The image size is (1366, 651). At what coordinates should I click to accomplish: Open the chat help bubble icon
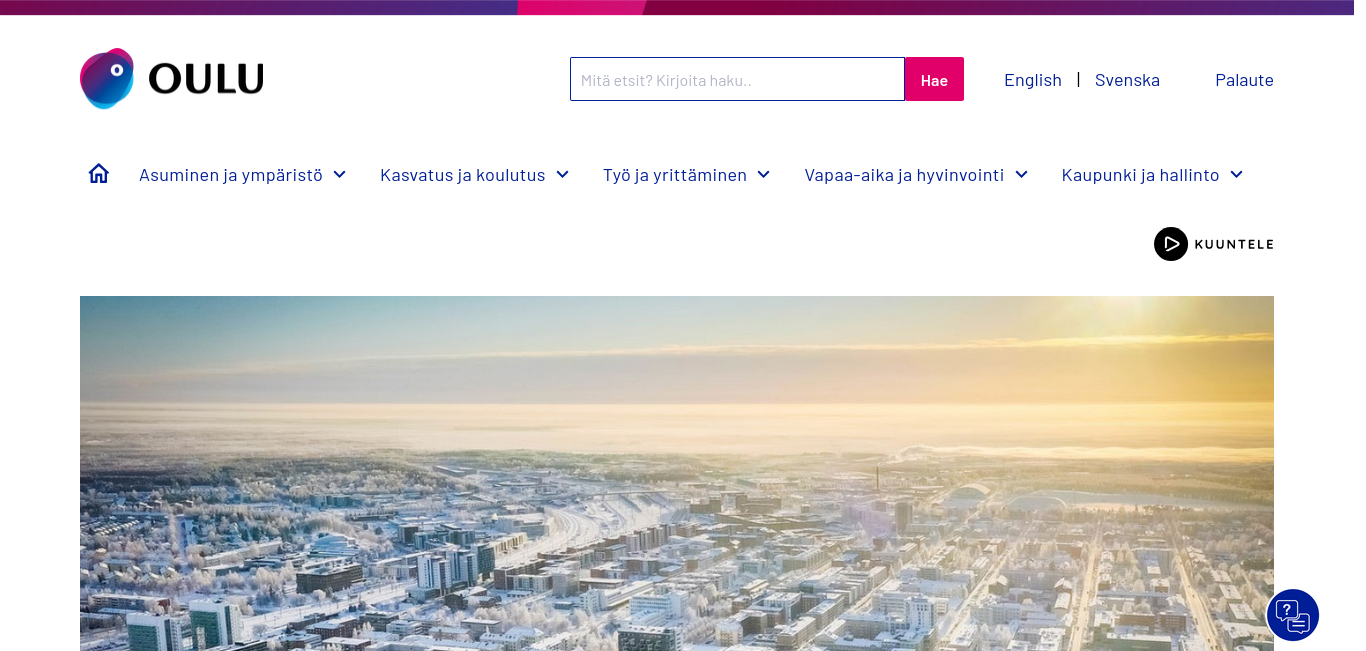1293,615
